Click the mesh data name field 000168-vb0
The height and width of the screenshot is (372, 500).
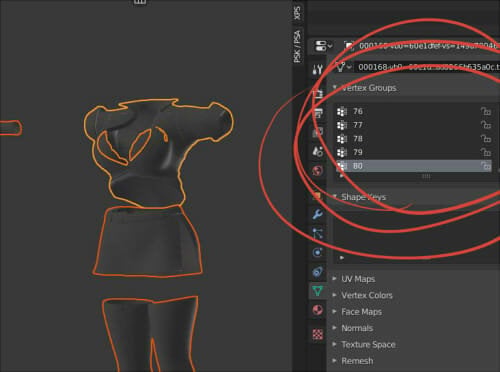click(427, 67)
